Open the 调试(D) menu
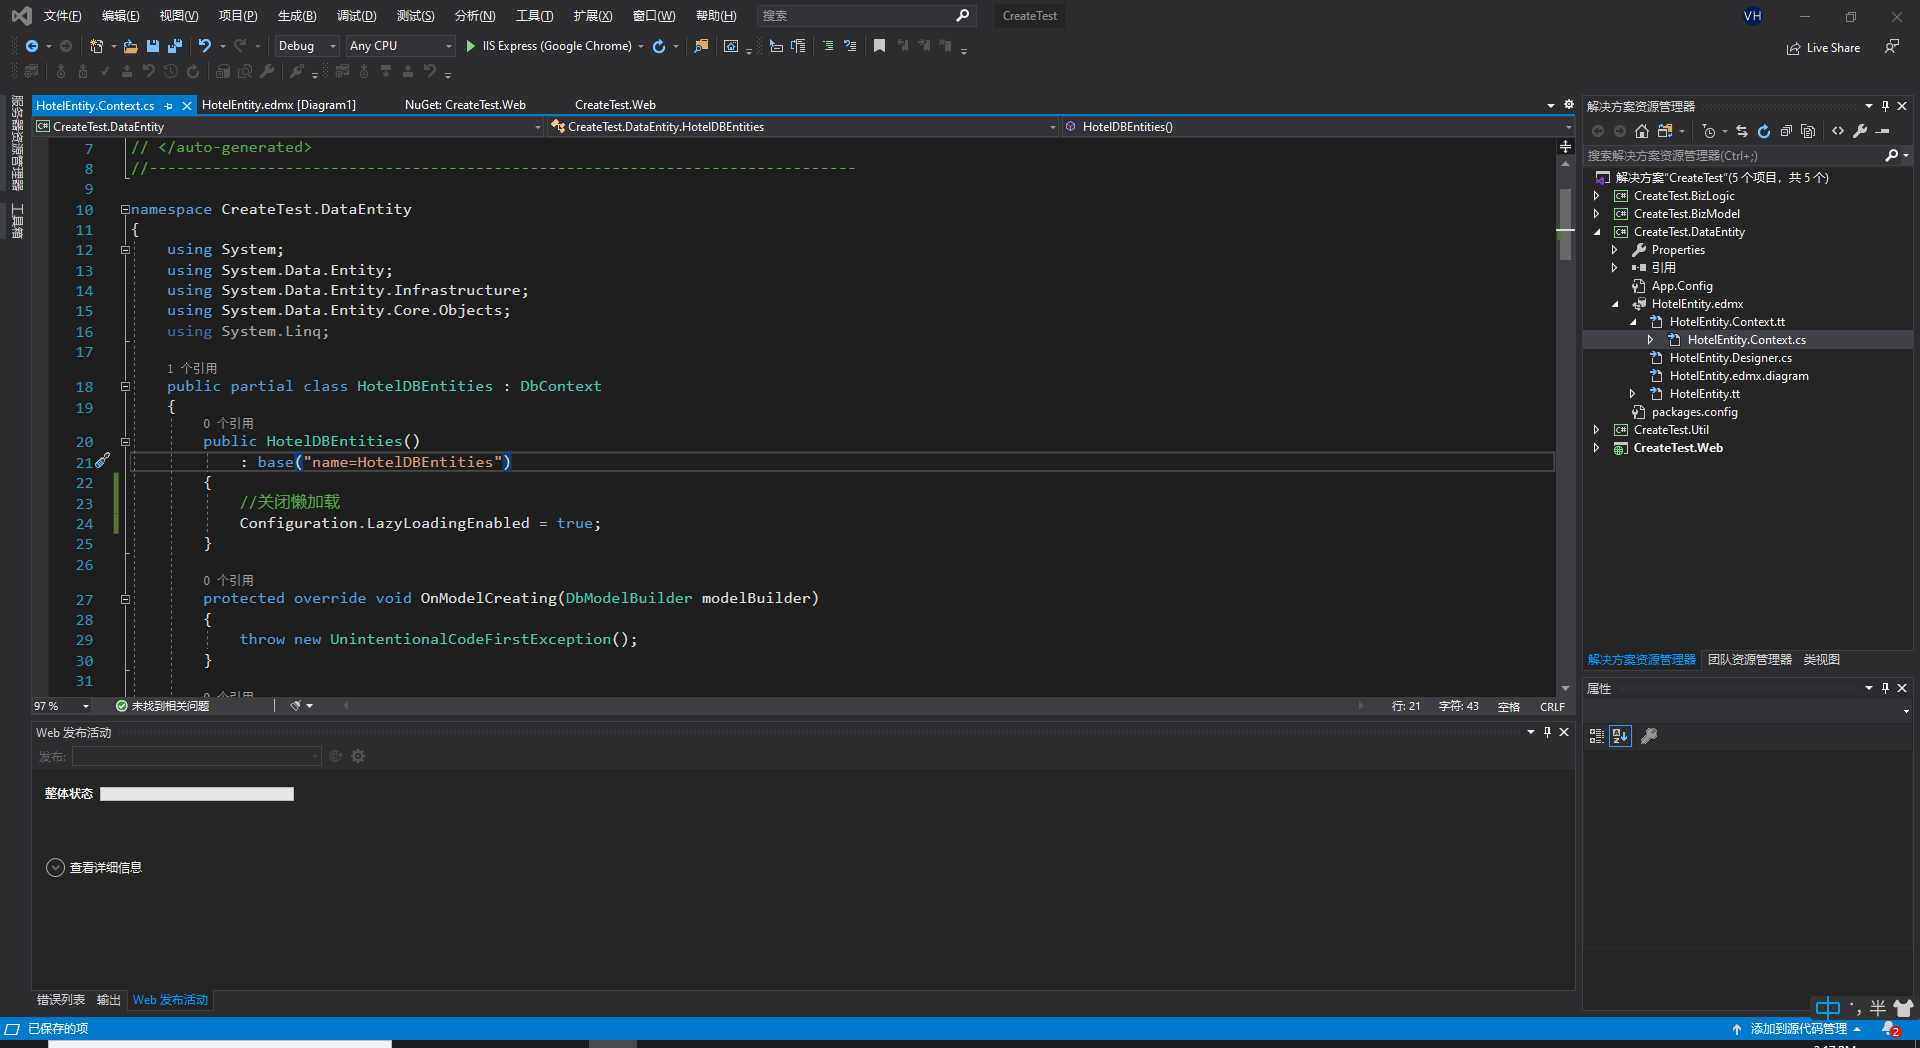Screen dimensions: 1920x1048 pos(356,16)
